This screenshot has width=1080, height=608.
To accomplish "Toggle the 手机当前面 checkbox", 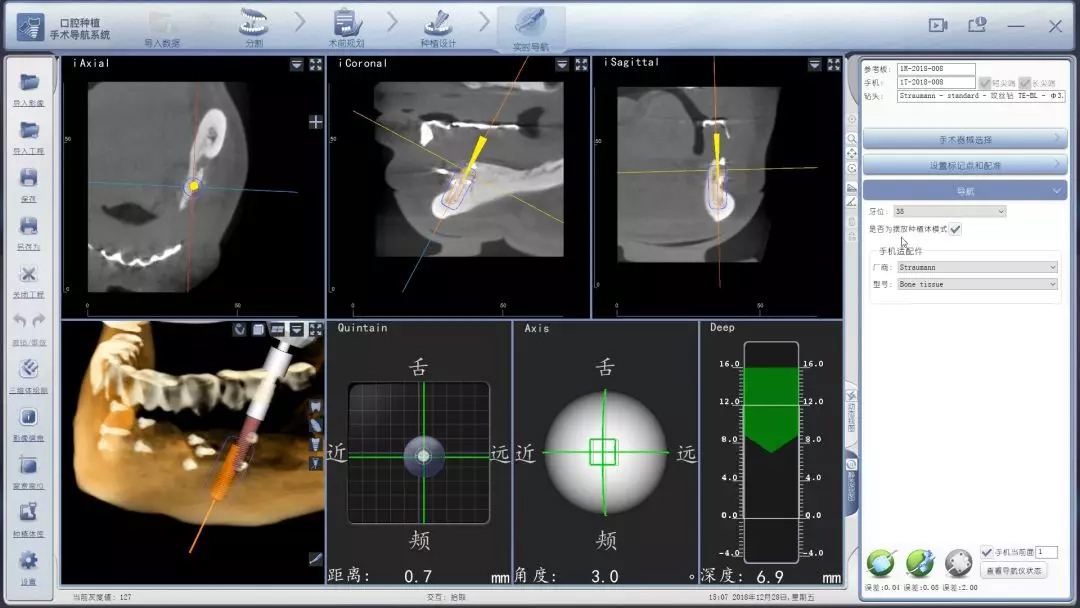I will point(987,551).
